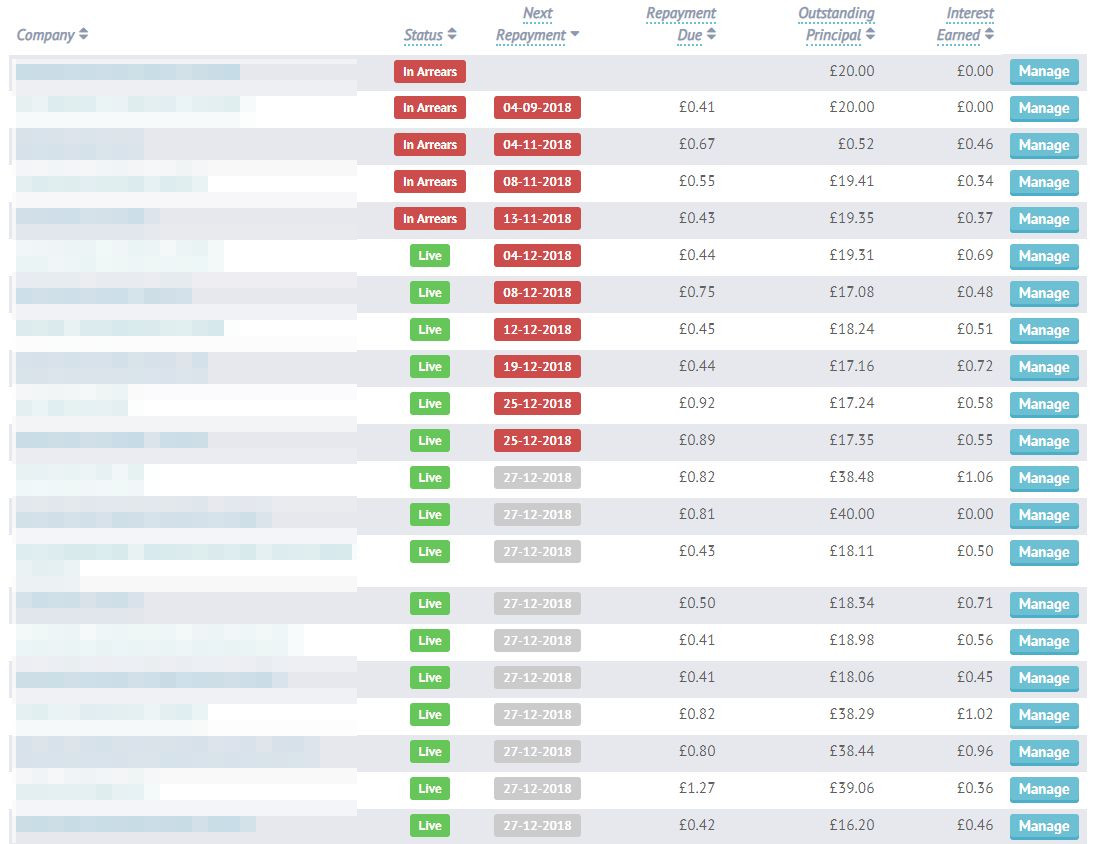Manage the loan due 08-11-2018
Image resolution: width=1094 pixels, height=844 pixels.
(1044, 182)
